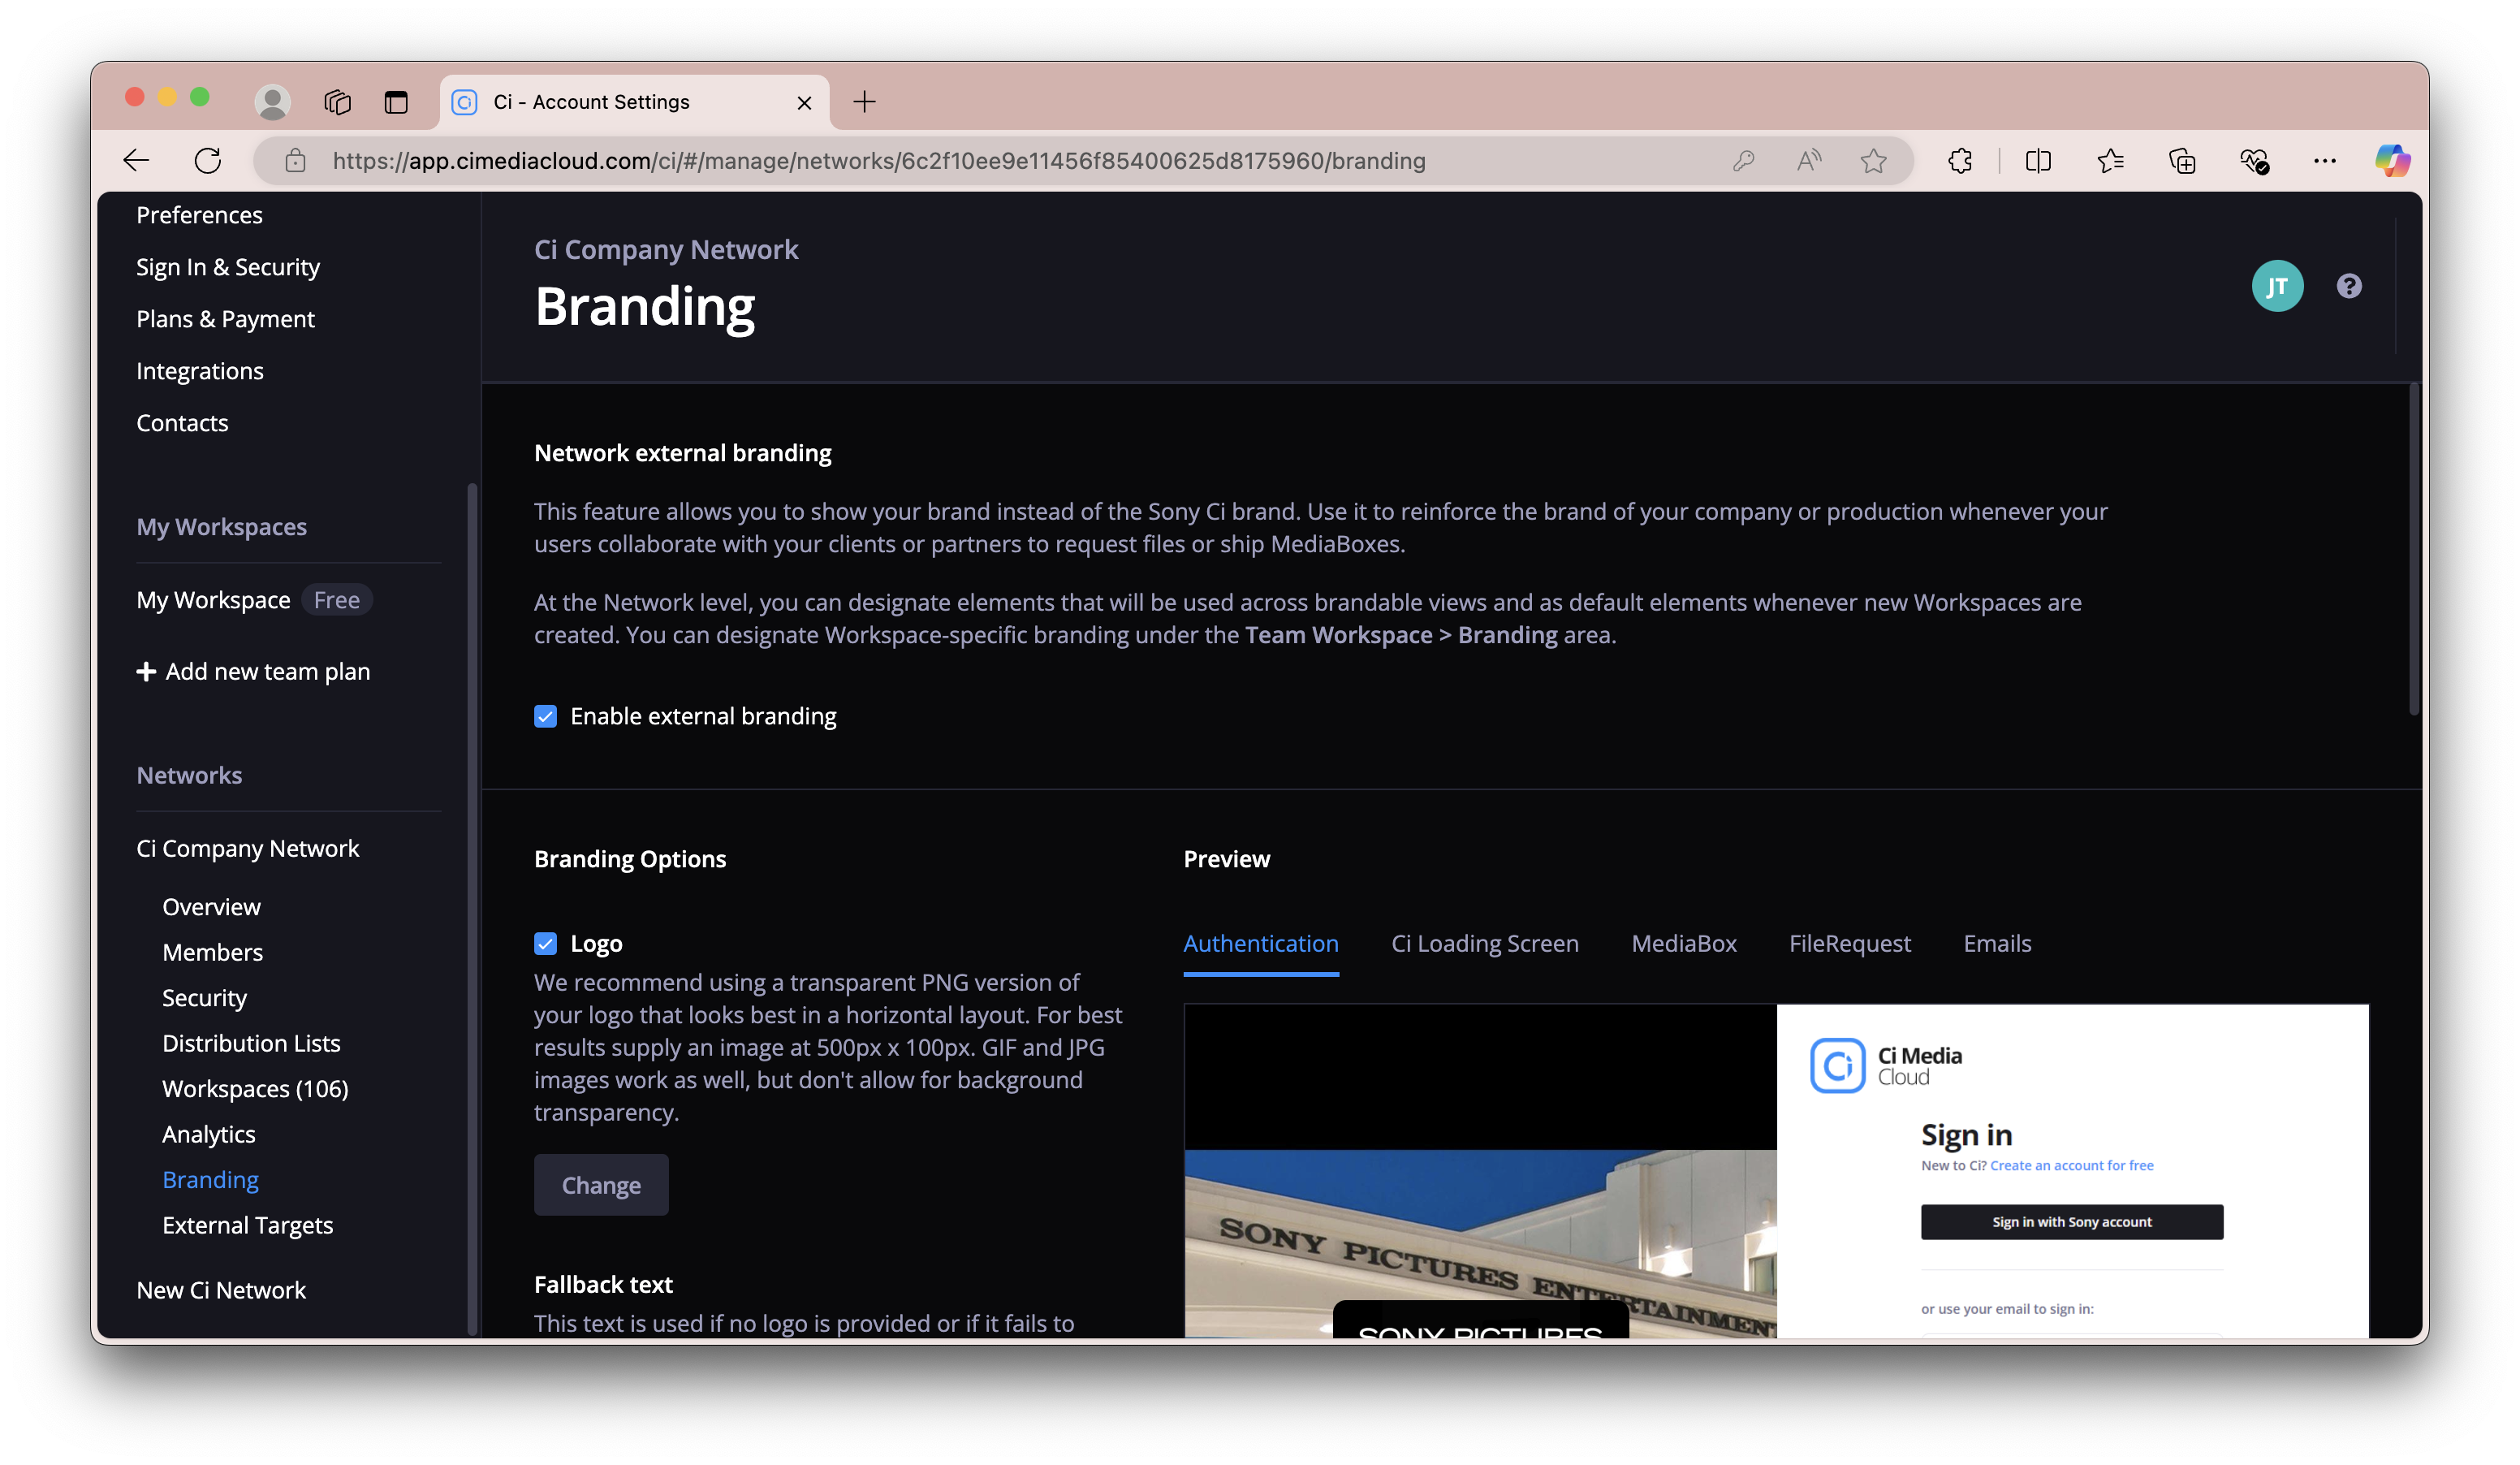This screenshot has width=2520, height=1465.
Task: Select the Ci - Account Settings browser tab
Action: (x=633, y=102)
